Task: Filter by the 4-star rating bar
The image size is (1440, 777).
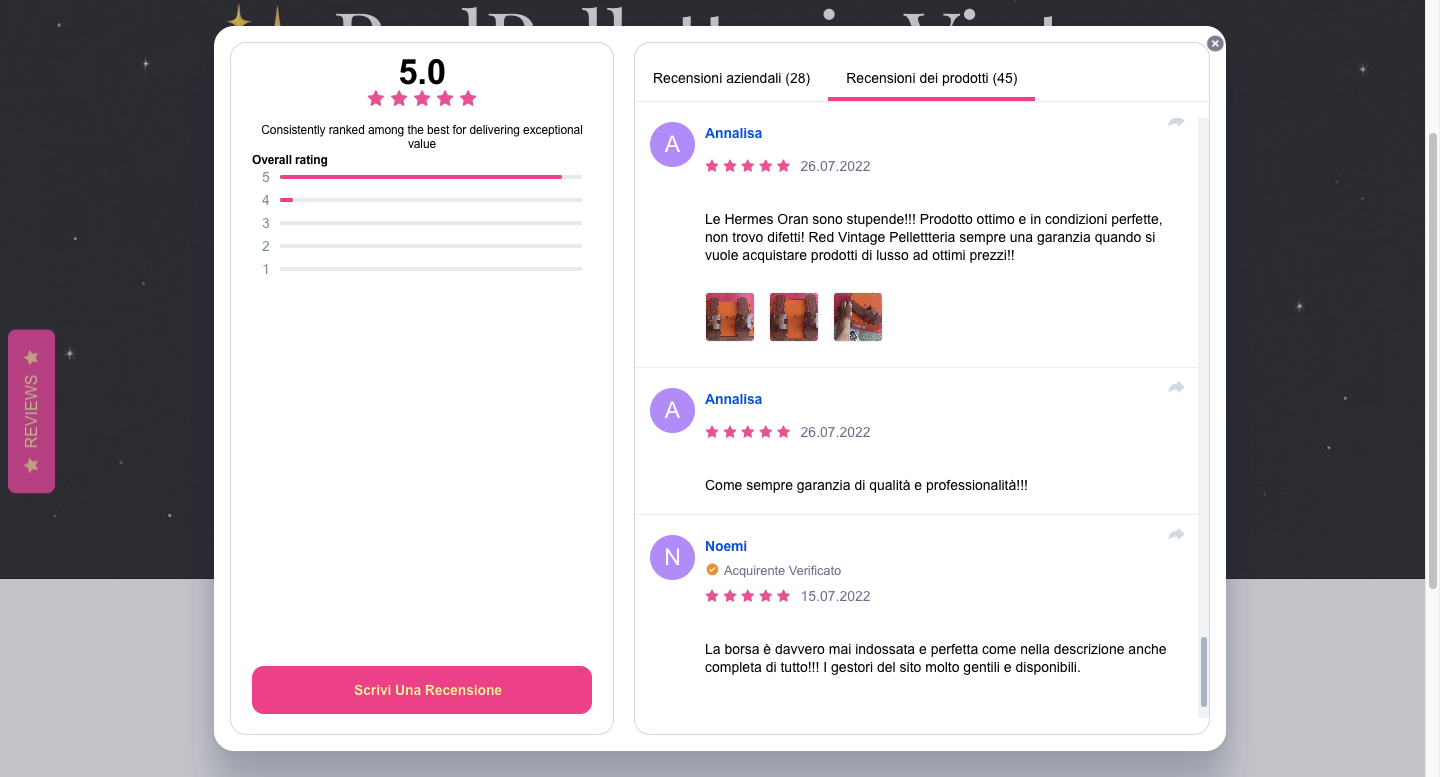Action: [x=431, y=200]
